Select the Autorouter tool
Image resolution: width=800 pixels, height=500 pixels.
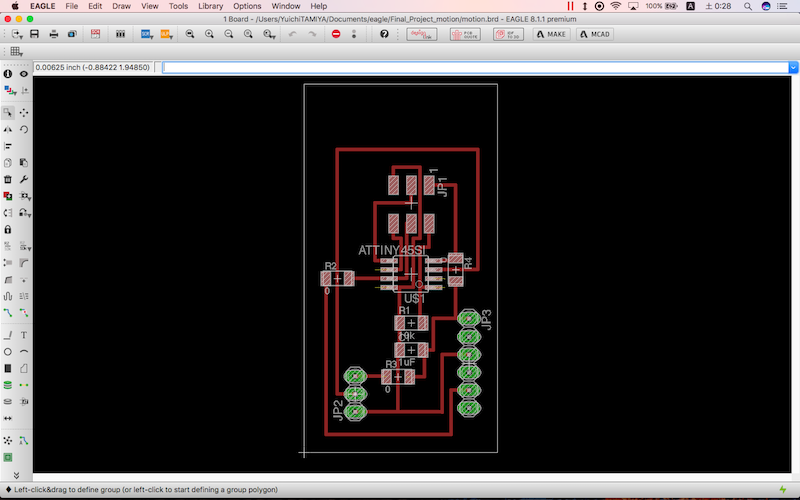click(24, 441)
